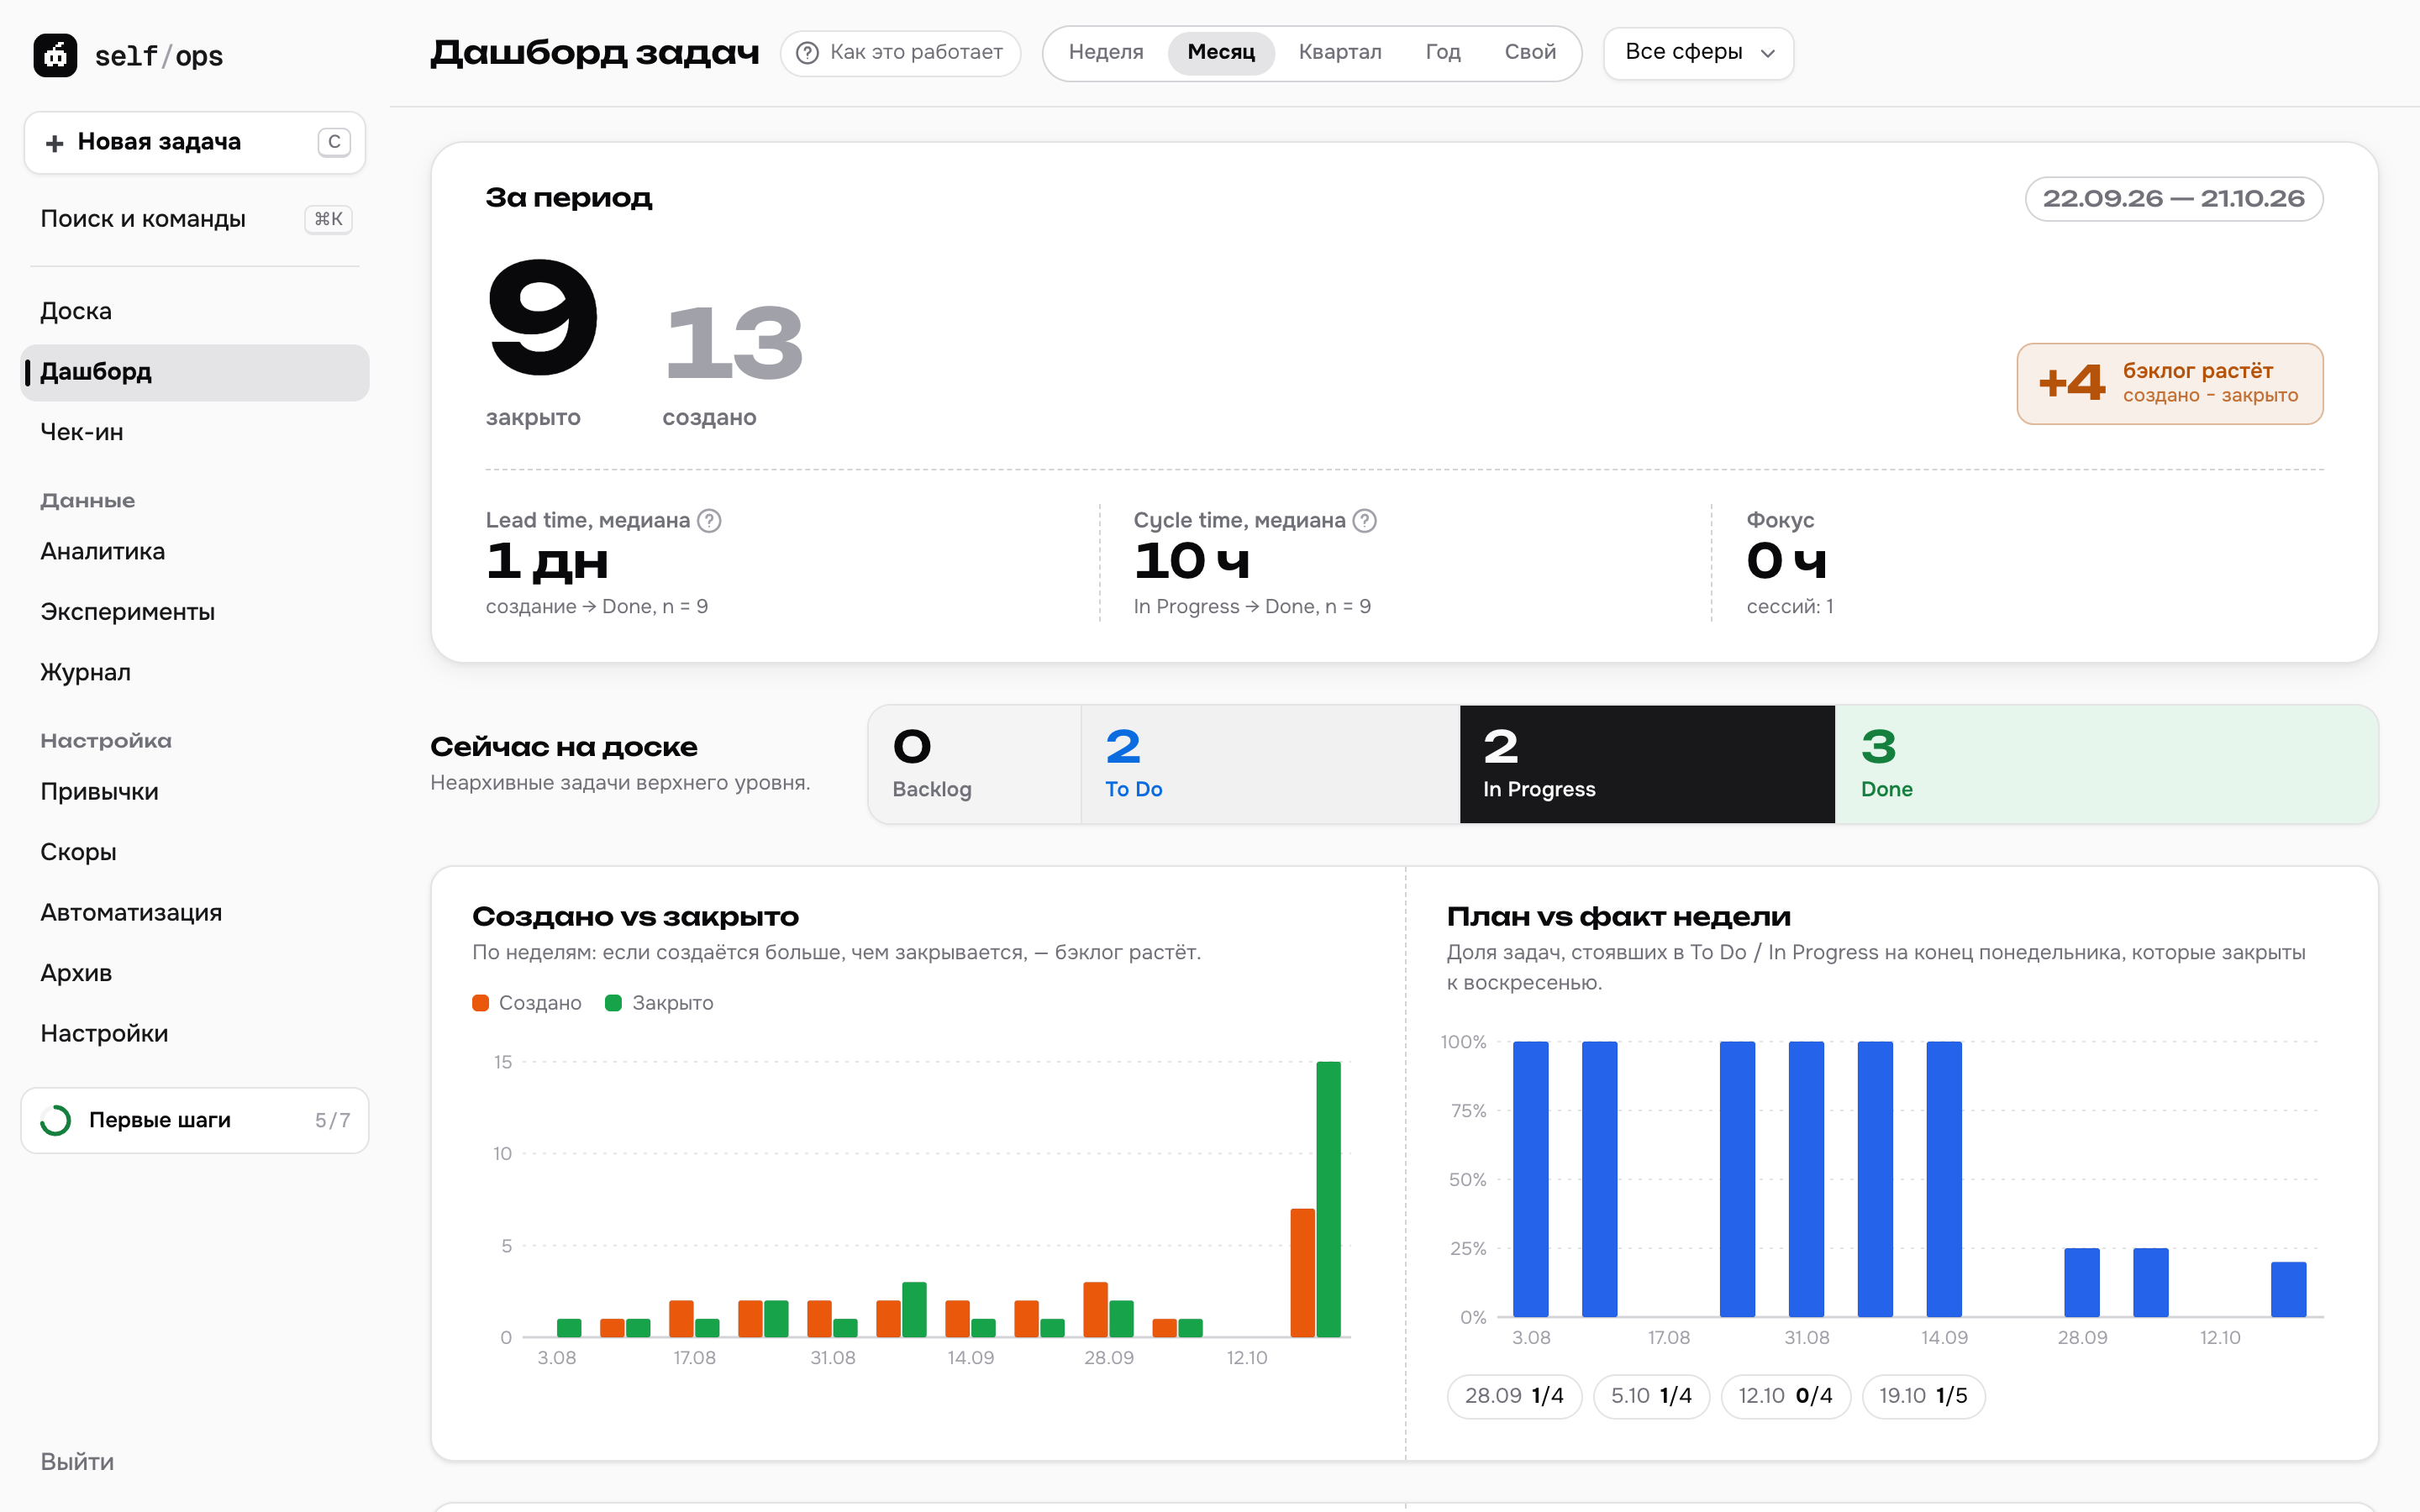Click the 5.10 1/4 week chip
Image resolution: width=2420 pixels, height=1512 pixels.
(x=1651, y=1396)
